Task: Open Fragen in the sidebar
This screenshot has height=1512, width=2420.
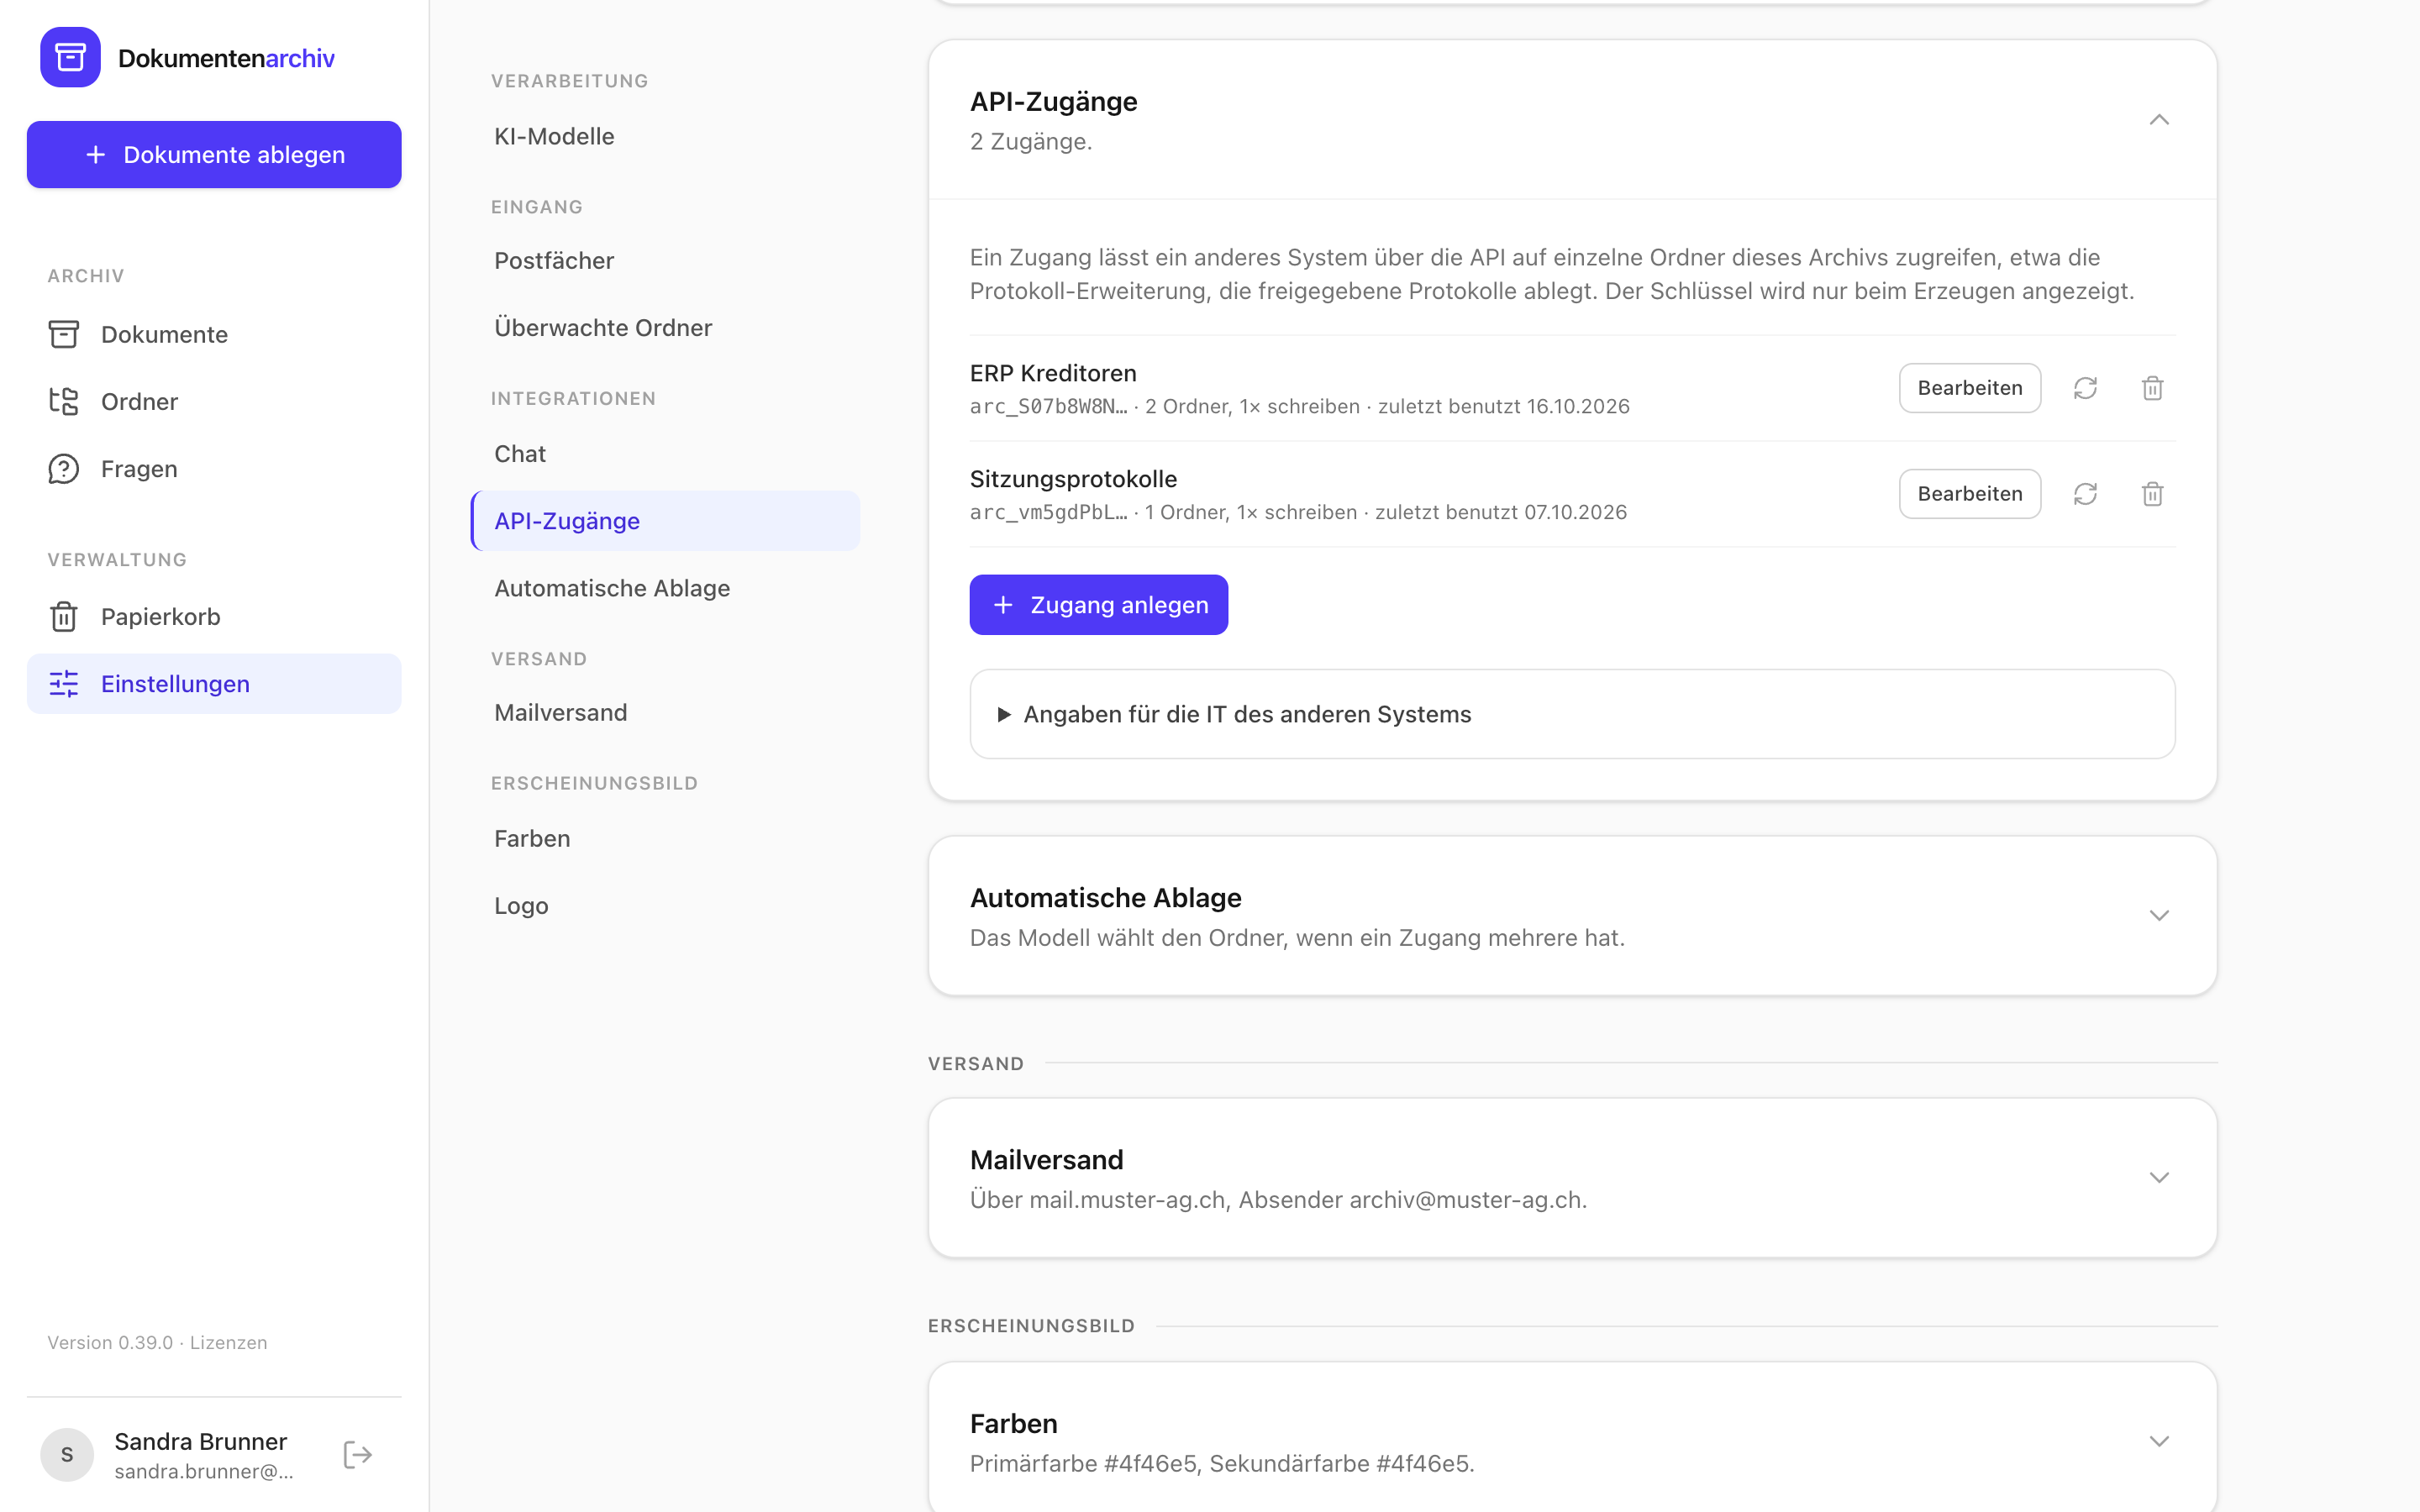Action: point(214,469)
